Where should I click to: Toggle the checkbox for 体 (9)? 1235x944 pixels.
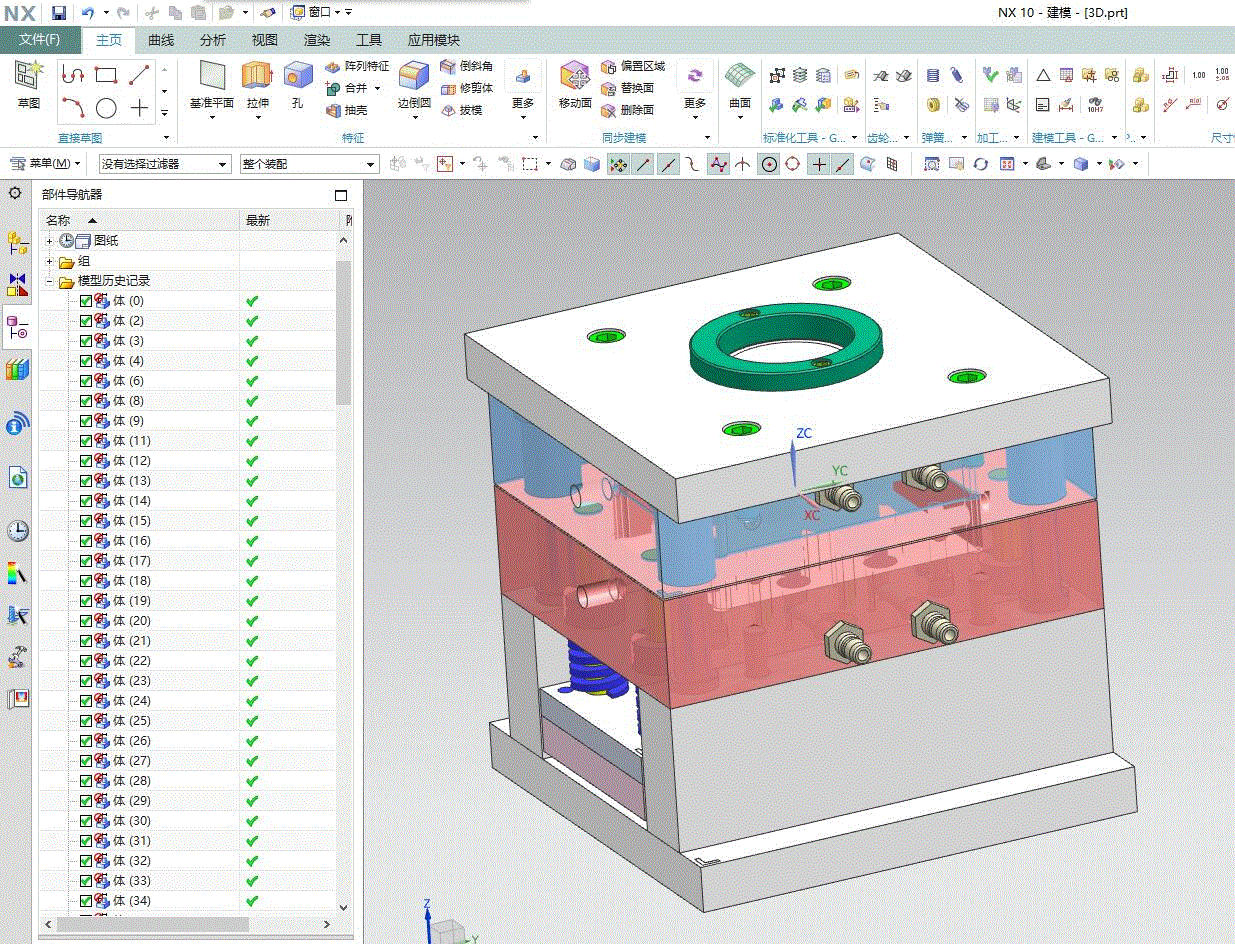coord(85,421)
